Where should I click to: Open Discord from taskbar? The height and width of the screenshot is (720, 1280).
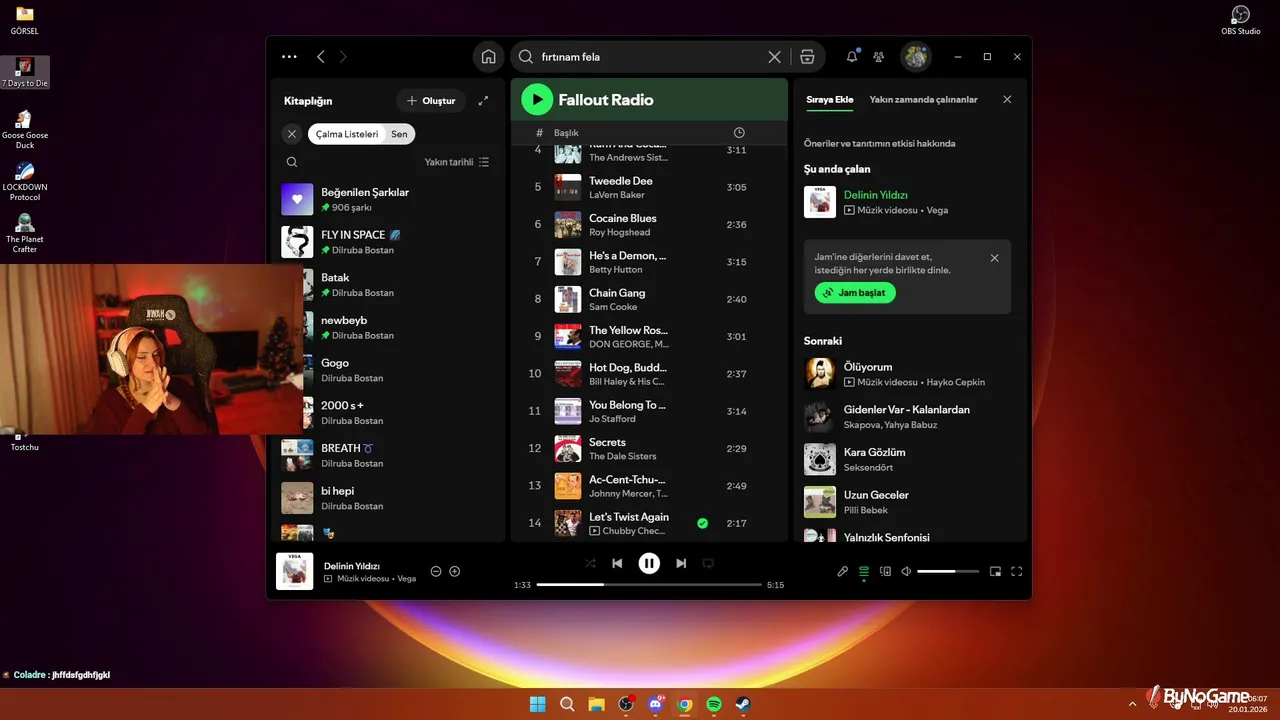[656, 704]
